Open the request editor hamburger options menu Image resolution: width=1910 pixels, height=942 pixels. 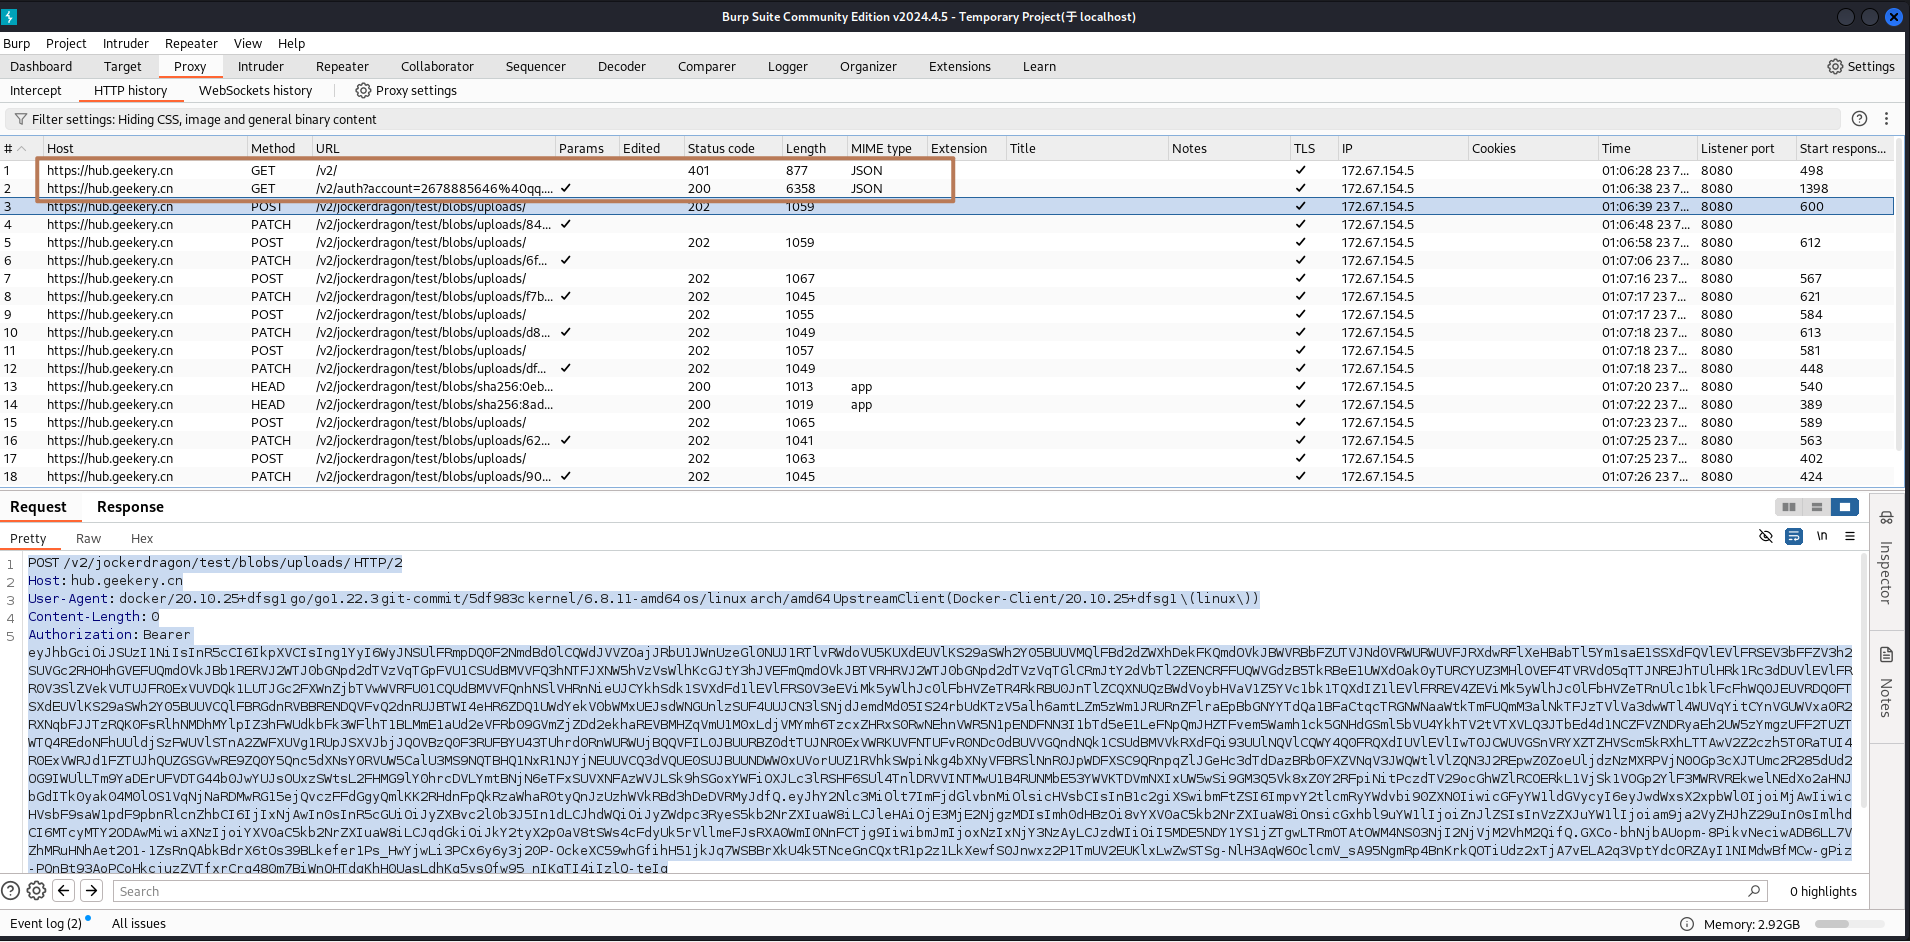[x=1850, y=536]
